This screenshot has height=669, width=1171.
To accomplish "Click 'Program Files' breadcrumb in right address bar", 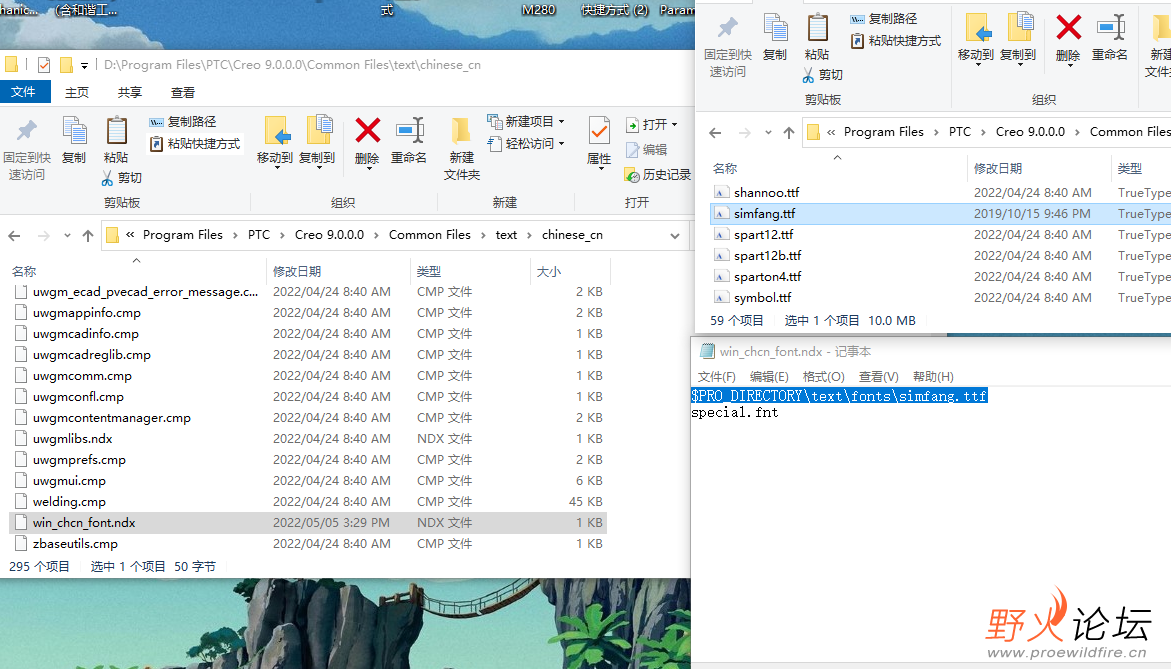I will (x=883, y=131).
